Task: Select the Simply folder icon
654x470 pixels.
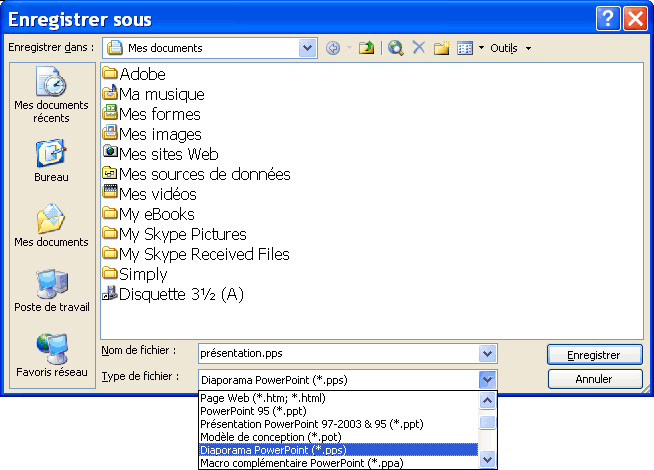Action: (110, 273)
